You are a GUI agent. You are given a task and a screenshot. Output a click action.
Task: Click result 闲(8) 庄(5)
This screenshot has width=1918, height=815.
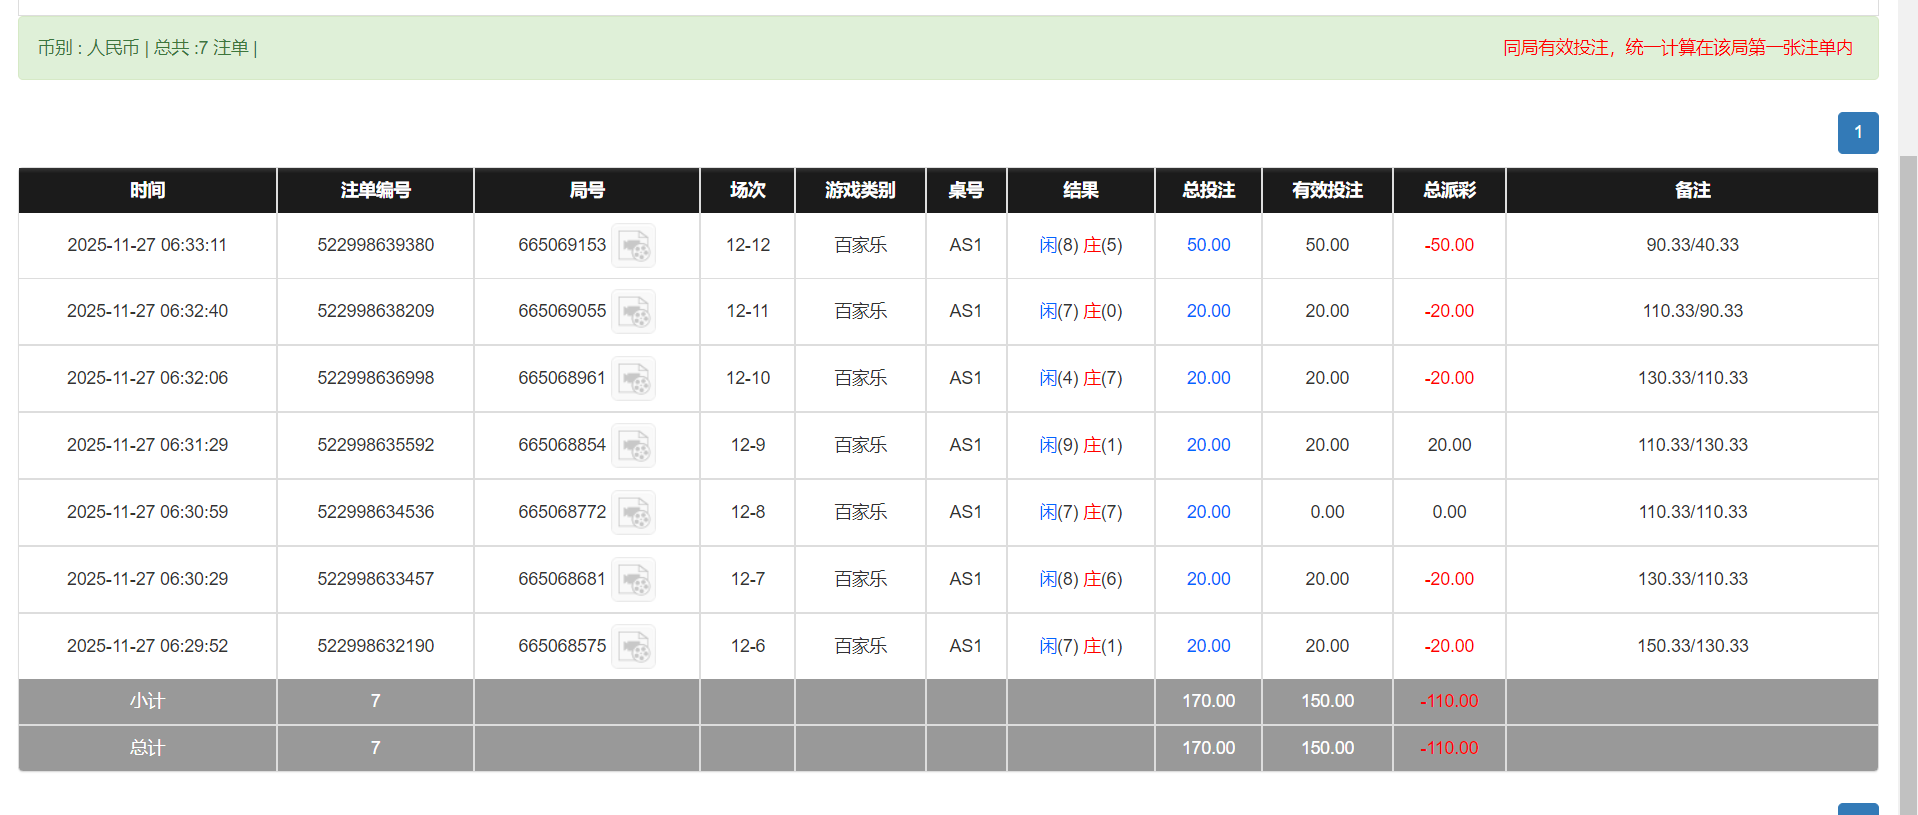(1080, 245)
